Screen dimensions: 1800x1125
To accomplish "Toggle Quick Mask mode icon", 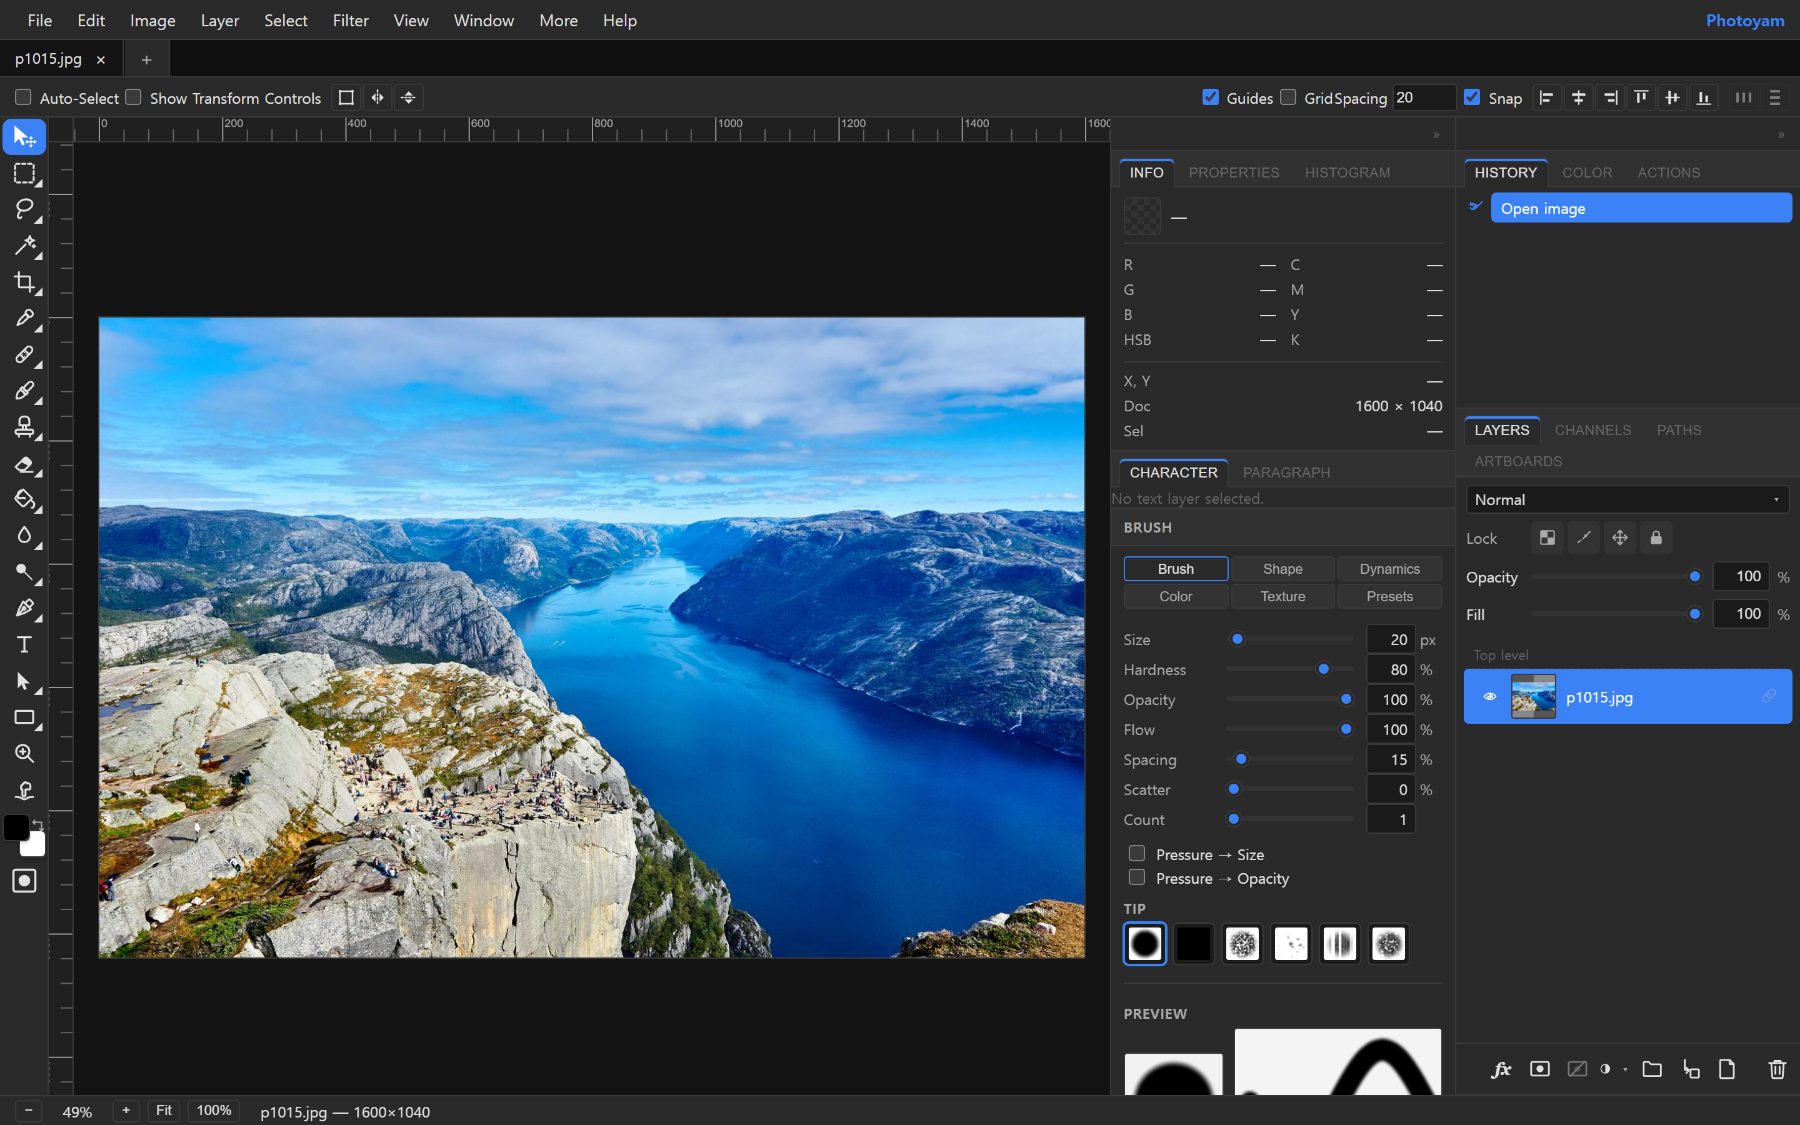I will click(24, 881).
